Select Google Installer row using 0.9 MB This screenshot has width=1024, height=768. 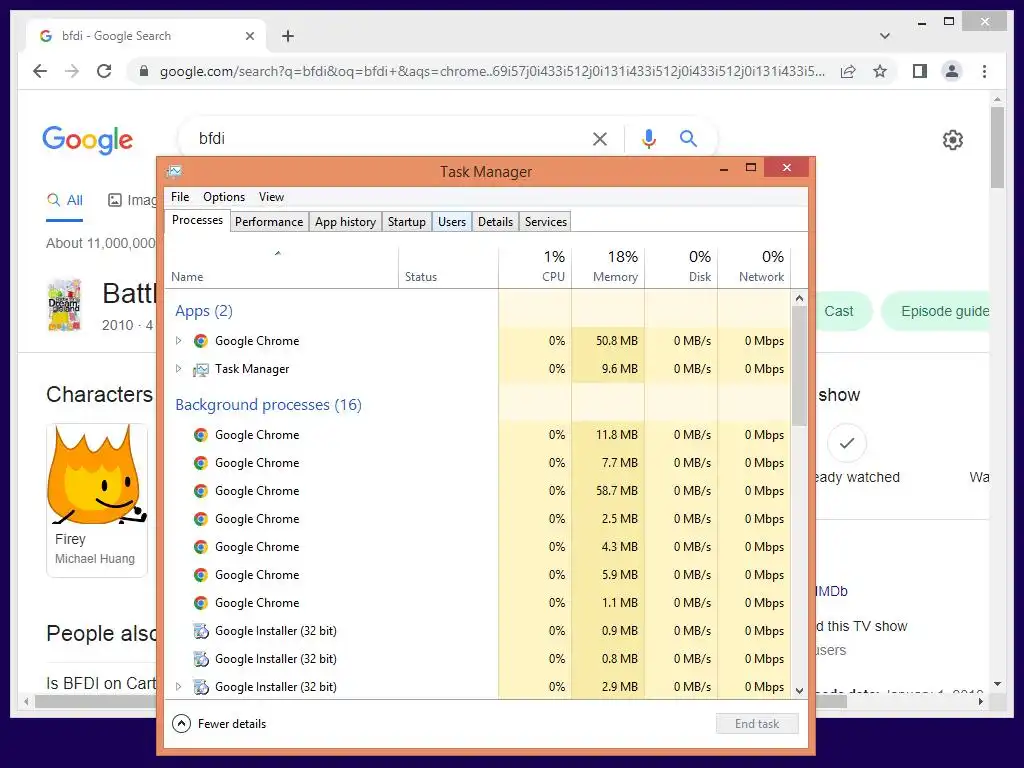[478, 631]
